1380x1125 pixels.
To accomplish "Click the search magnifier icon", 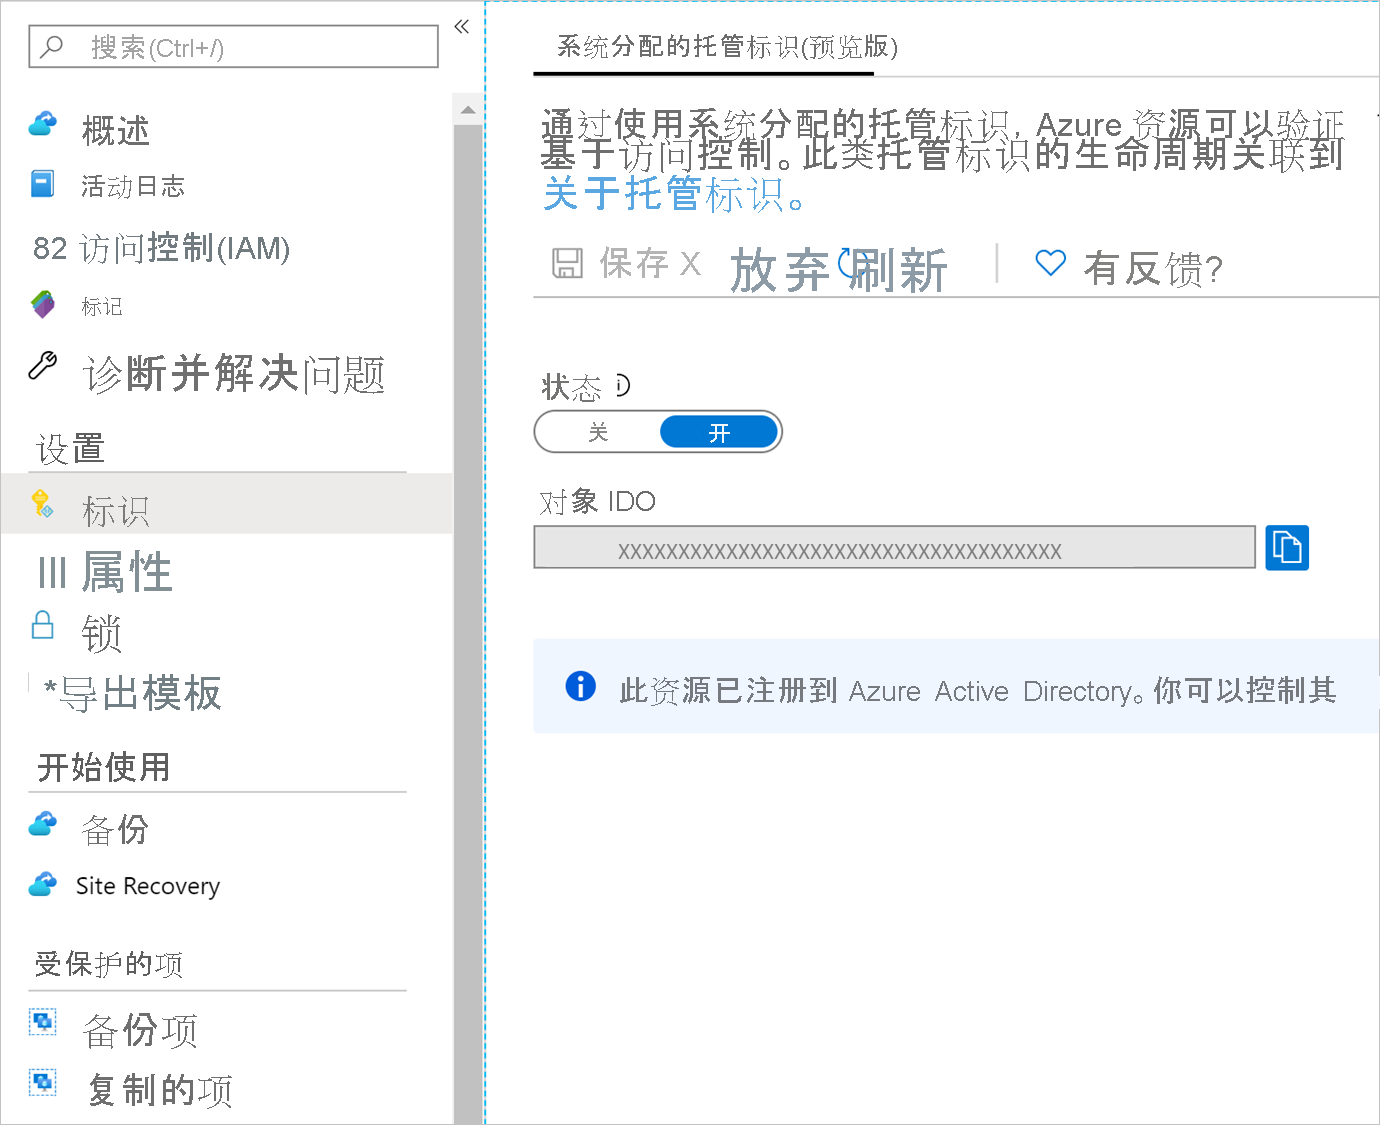I will (x=51, y=46).
